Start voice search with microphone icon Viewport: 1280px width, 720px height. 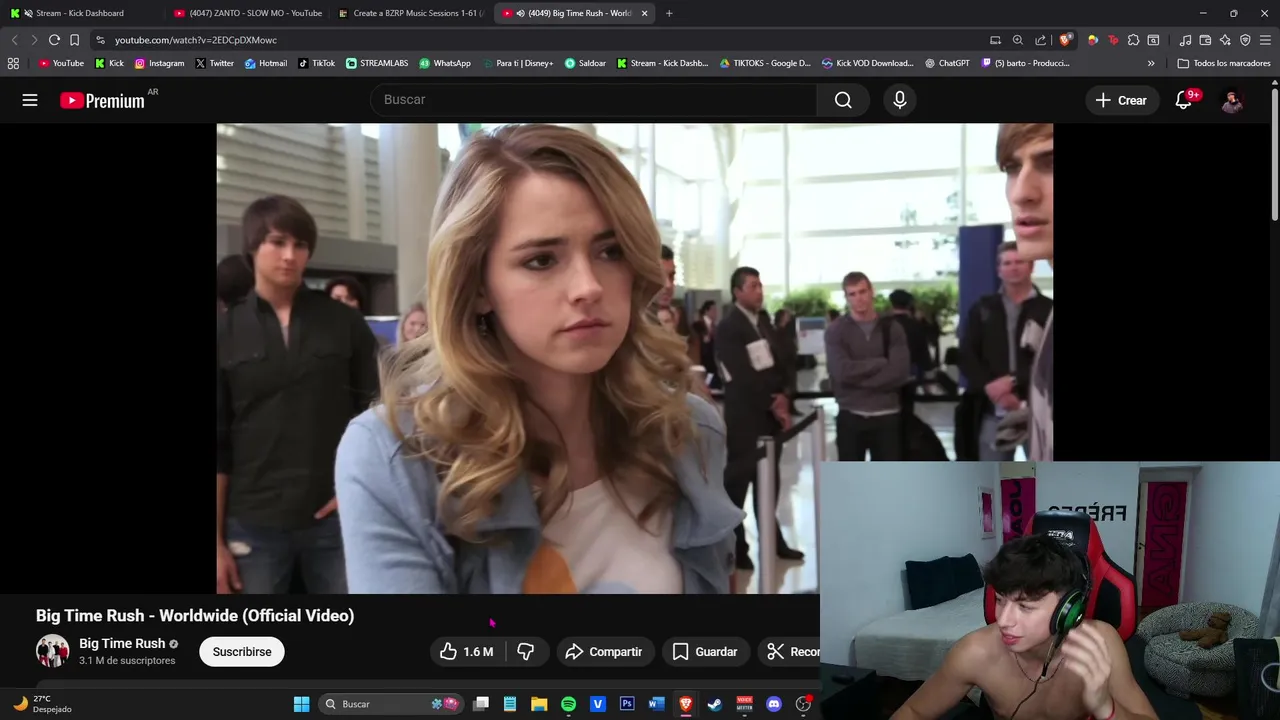click(900, 100)
